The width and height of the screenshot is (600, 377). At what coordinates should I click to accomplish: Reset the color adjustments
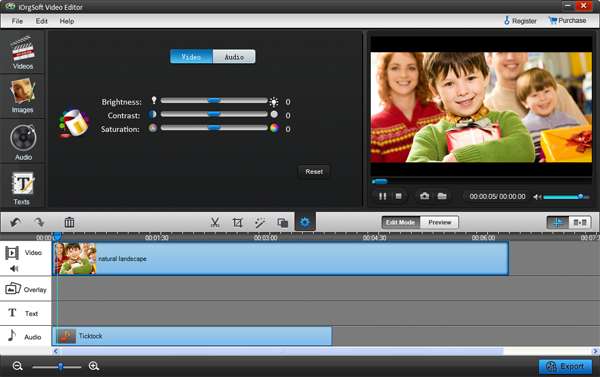click(314, 172)
